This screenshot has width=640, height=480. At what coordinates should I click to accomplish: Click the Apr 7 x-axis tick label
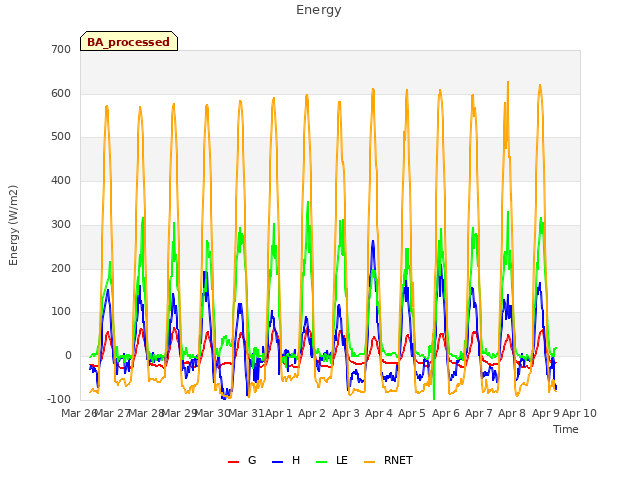(479, 413)
